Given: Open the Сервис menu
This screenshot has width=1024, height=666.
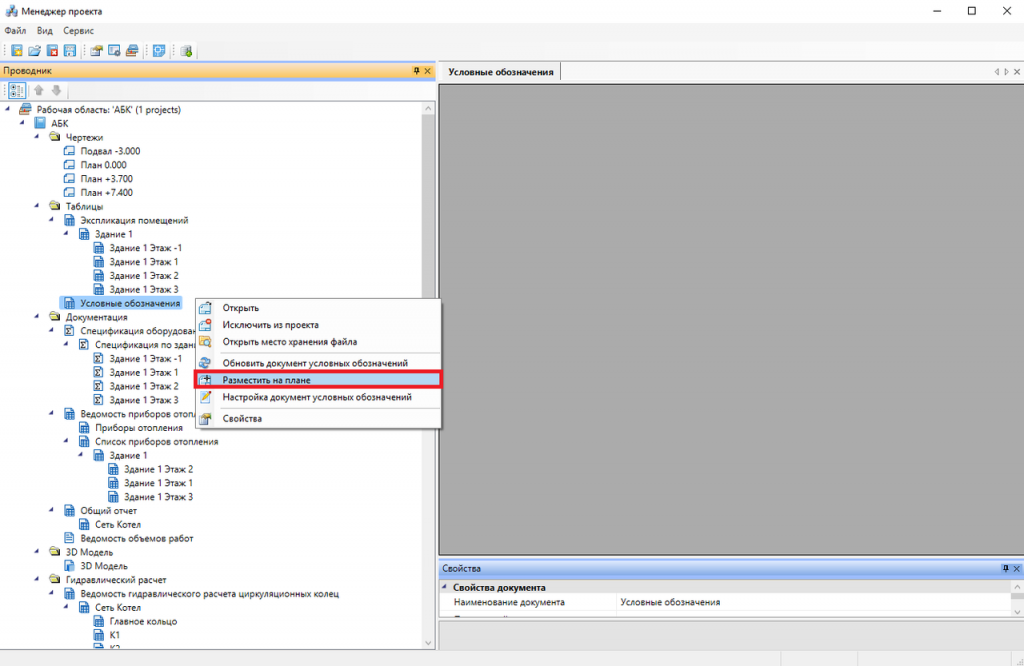Looking at the screenshot, I should pos(78,31).
